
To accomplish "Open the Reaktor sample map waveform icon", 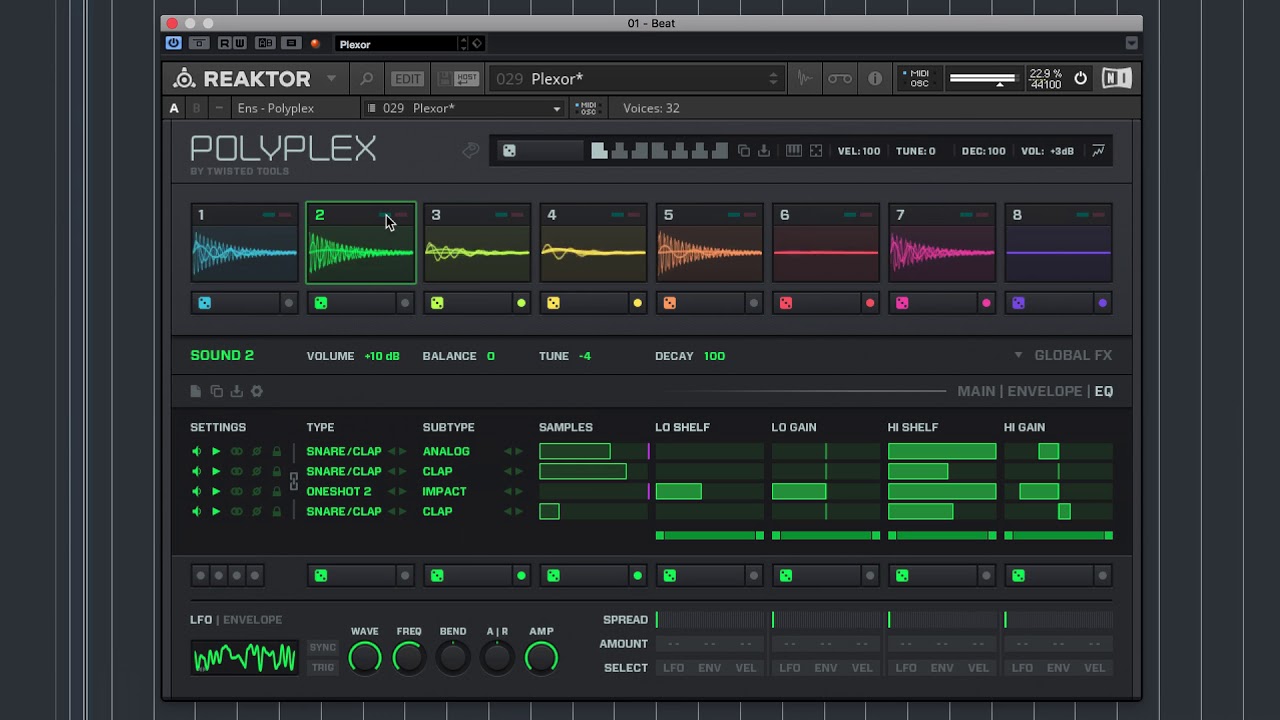I will (x=805, y=79).
